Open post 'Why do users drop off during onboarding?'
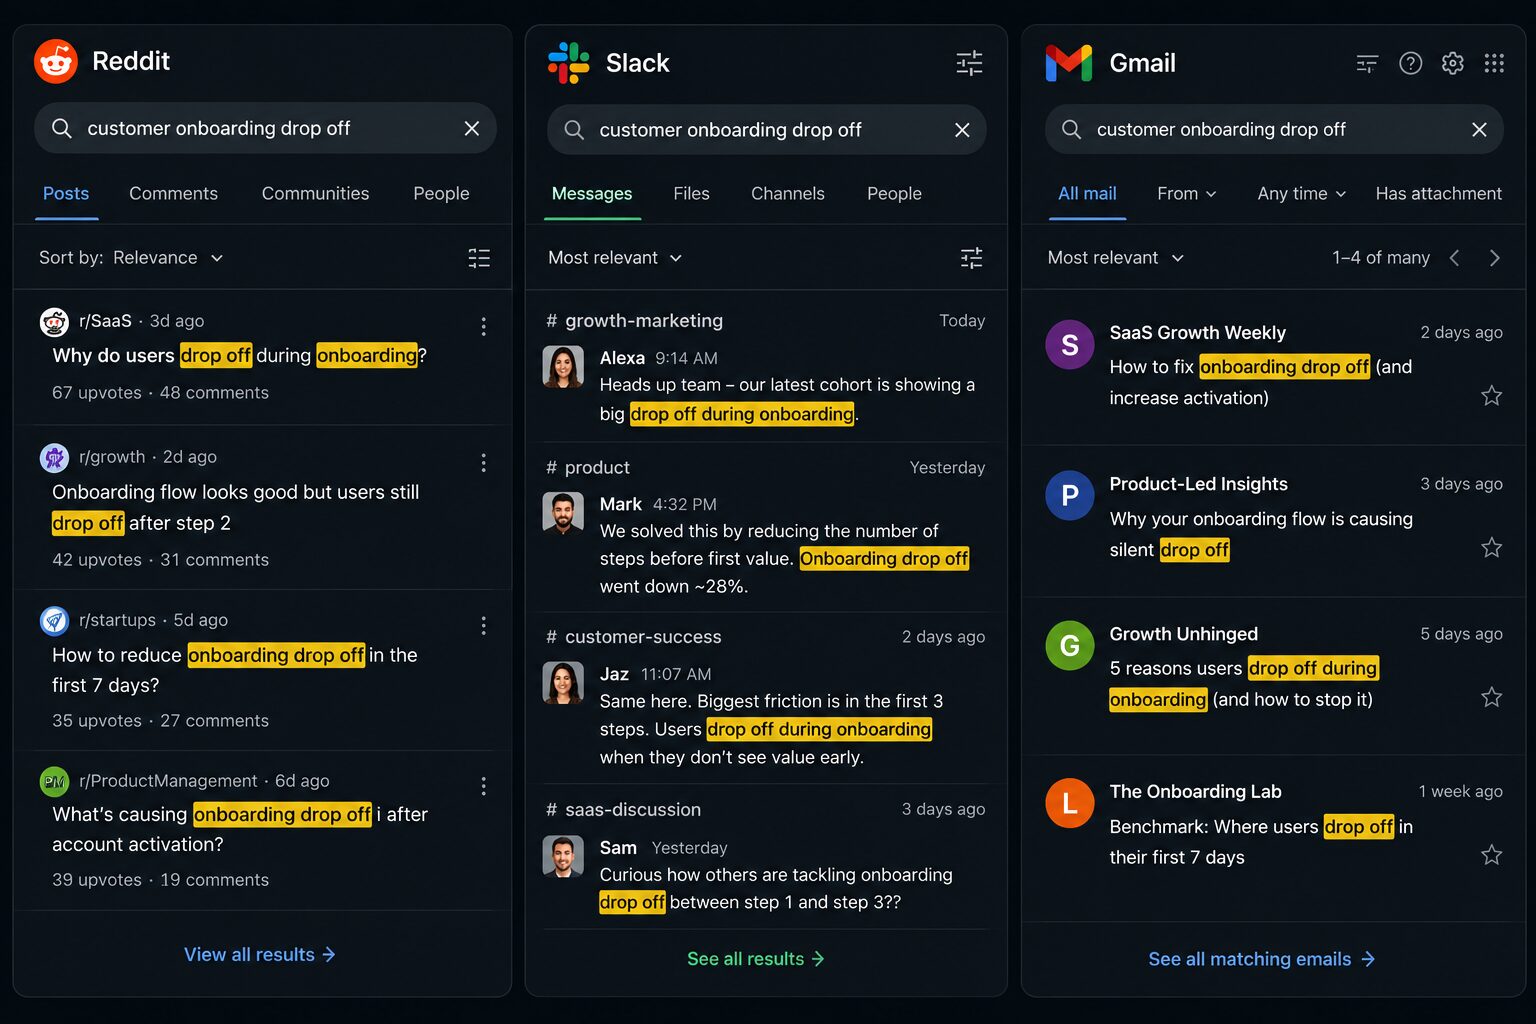This screenshot has width=1536, height=1024. point(239,356)
